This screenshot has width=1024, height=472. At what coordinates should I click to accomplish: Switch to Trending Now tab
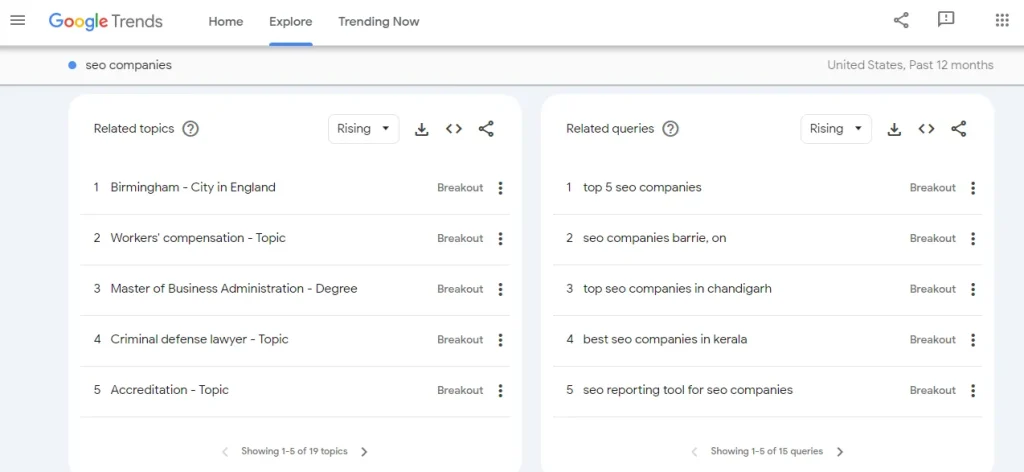click(379, 22)
